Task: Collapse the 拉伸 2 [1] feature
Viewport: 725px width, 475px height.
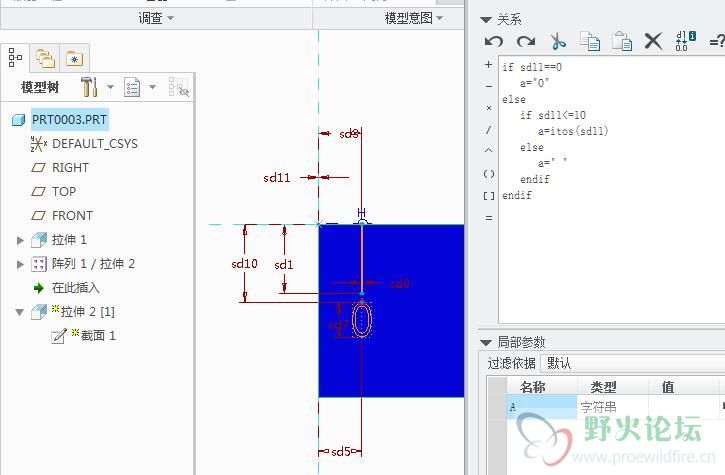Action: 19,312
